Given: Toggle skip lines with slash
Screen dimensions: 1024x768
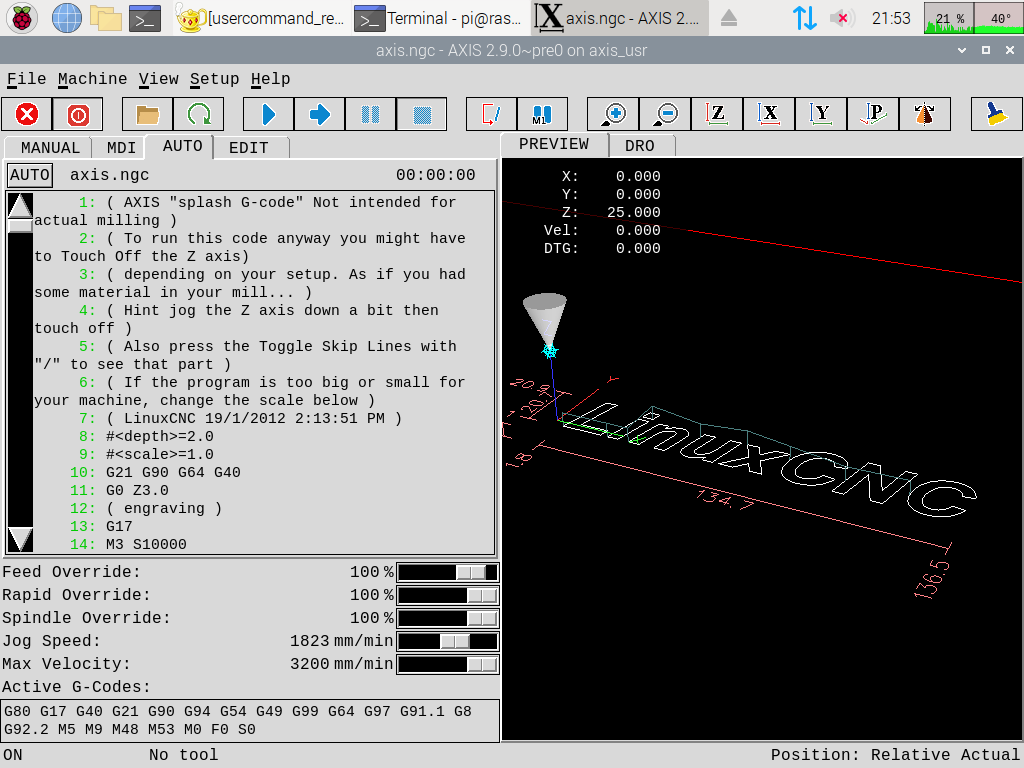Looking at the screenshot, I should [x=491, y=114].
